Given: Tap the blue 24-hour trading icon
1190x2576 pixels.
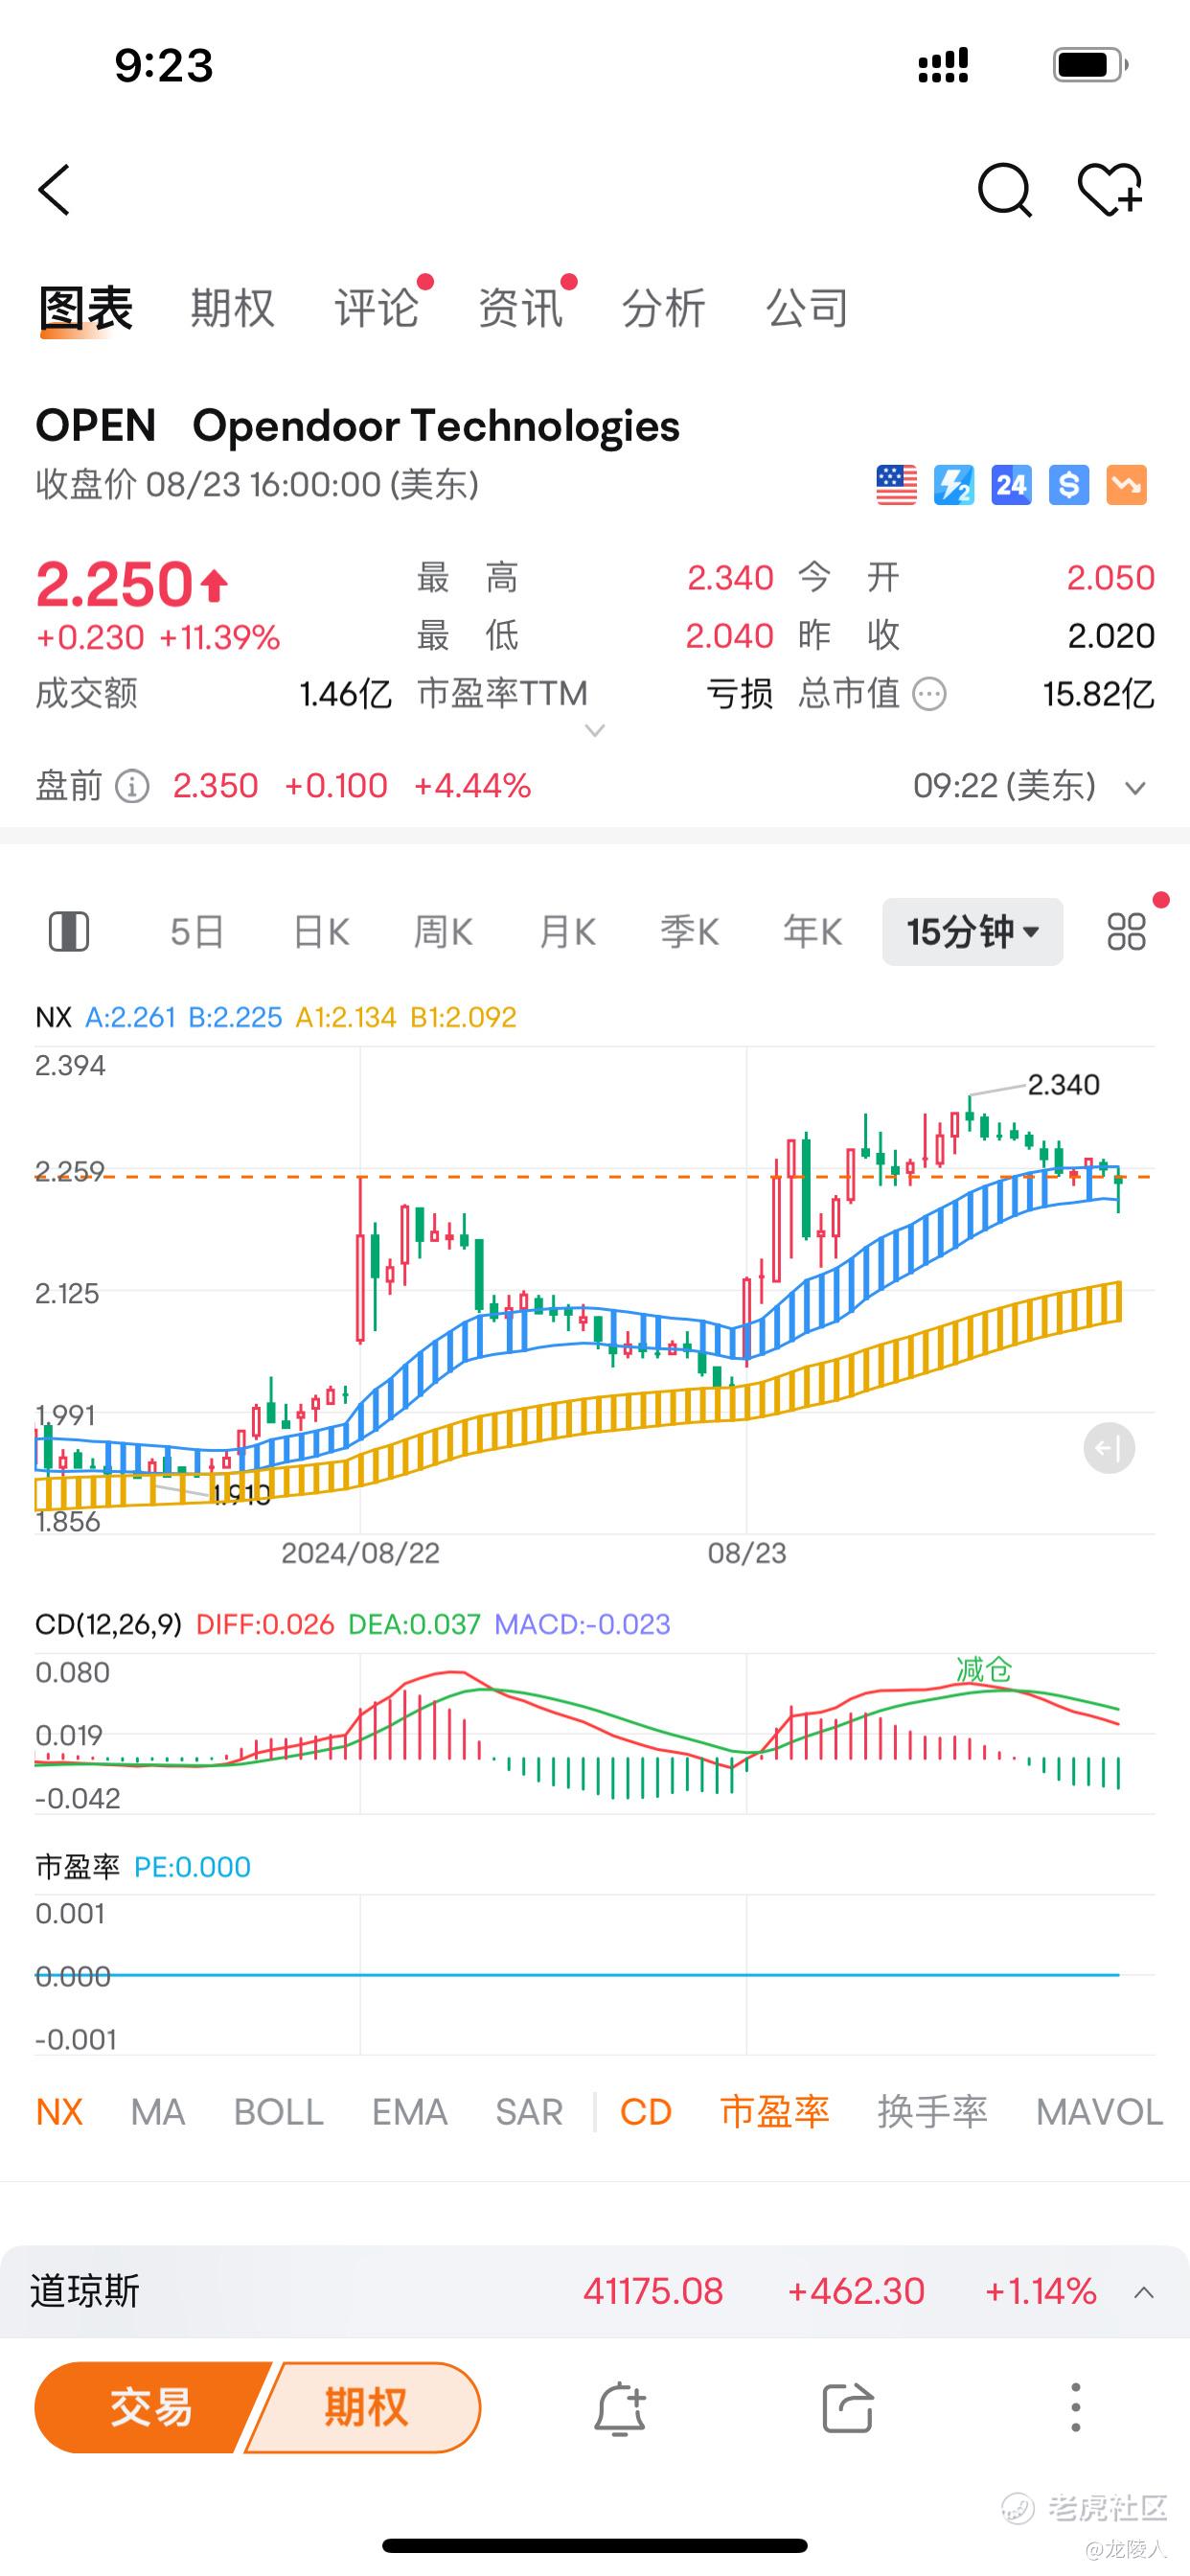Looking at the screenshot, I should [1011, 485].
